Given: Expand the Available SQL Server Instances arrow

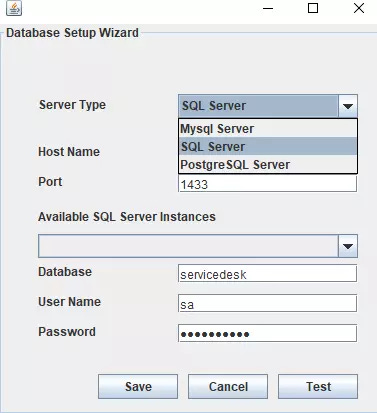Looking at the screenshot, I should click(348, 246).
